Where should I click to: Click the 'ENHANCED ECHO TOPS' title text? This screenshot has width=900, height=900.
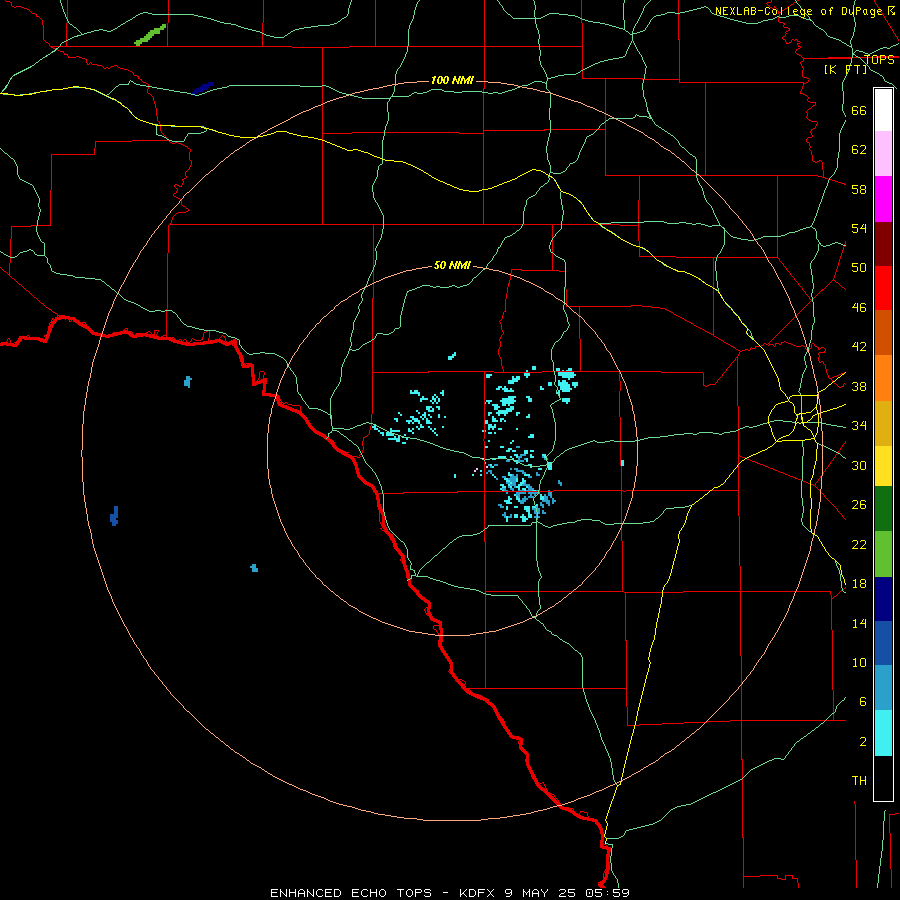(351, 893)
